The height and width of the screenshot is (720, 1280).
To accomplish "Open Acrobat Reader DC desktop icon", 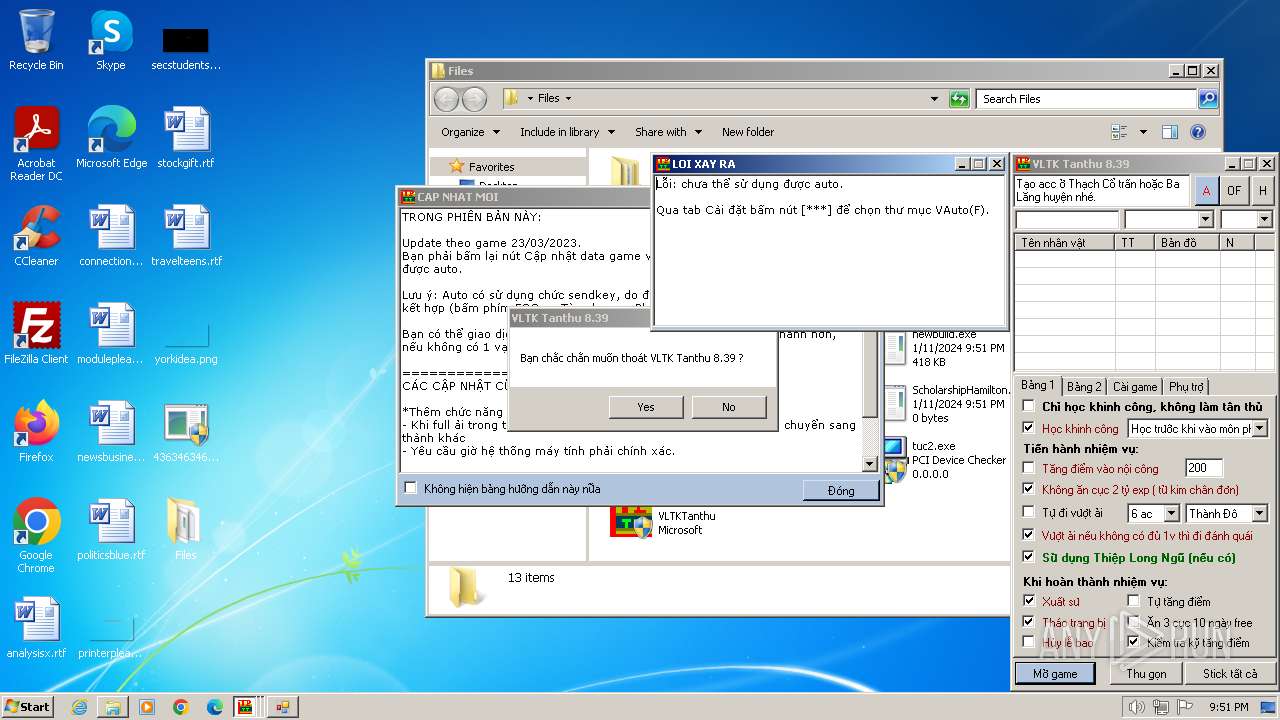I will [36, 144].
